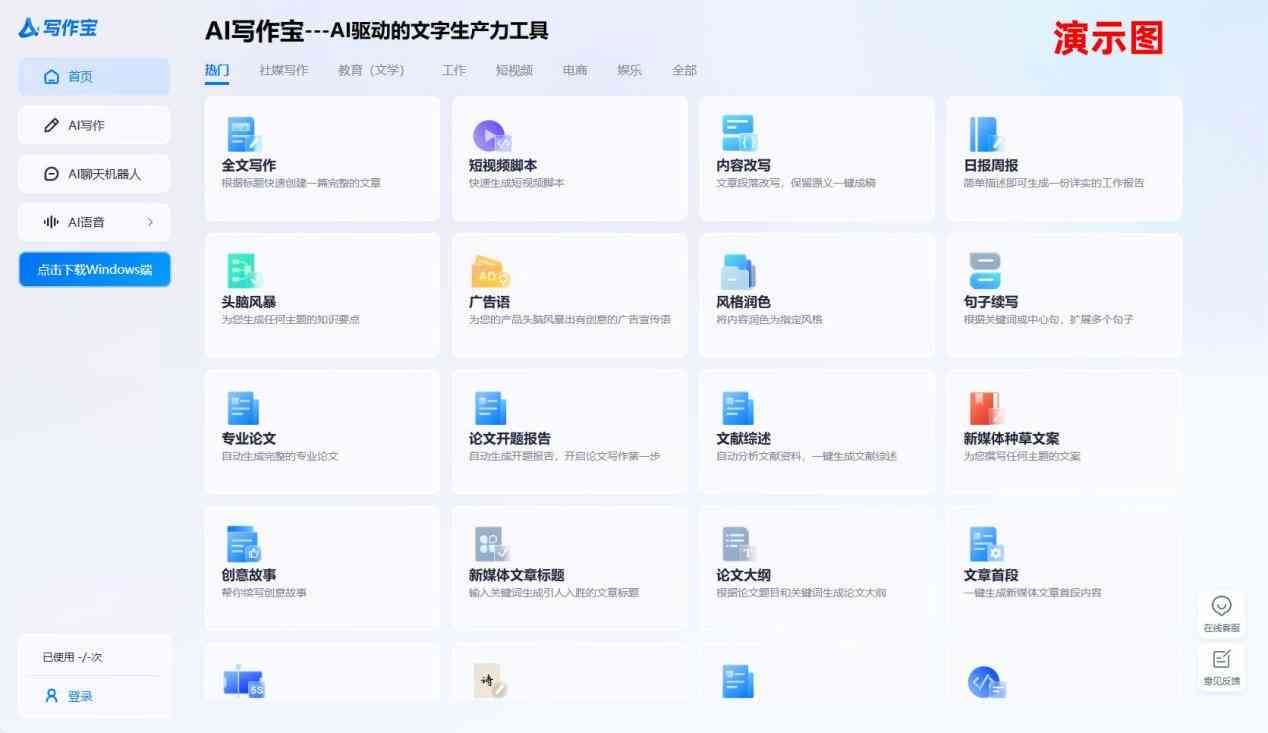
Task: Click the user icon next to 登录
Action: pos(52,696)
